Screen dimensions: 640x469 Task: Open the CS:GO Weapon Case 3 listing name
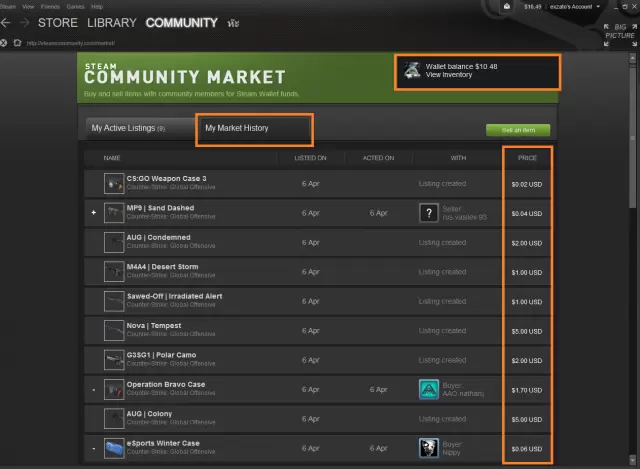[x=167, y=178]
